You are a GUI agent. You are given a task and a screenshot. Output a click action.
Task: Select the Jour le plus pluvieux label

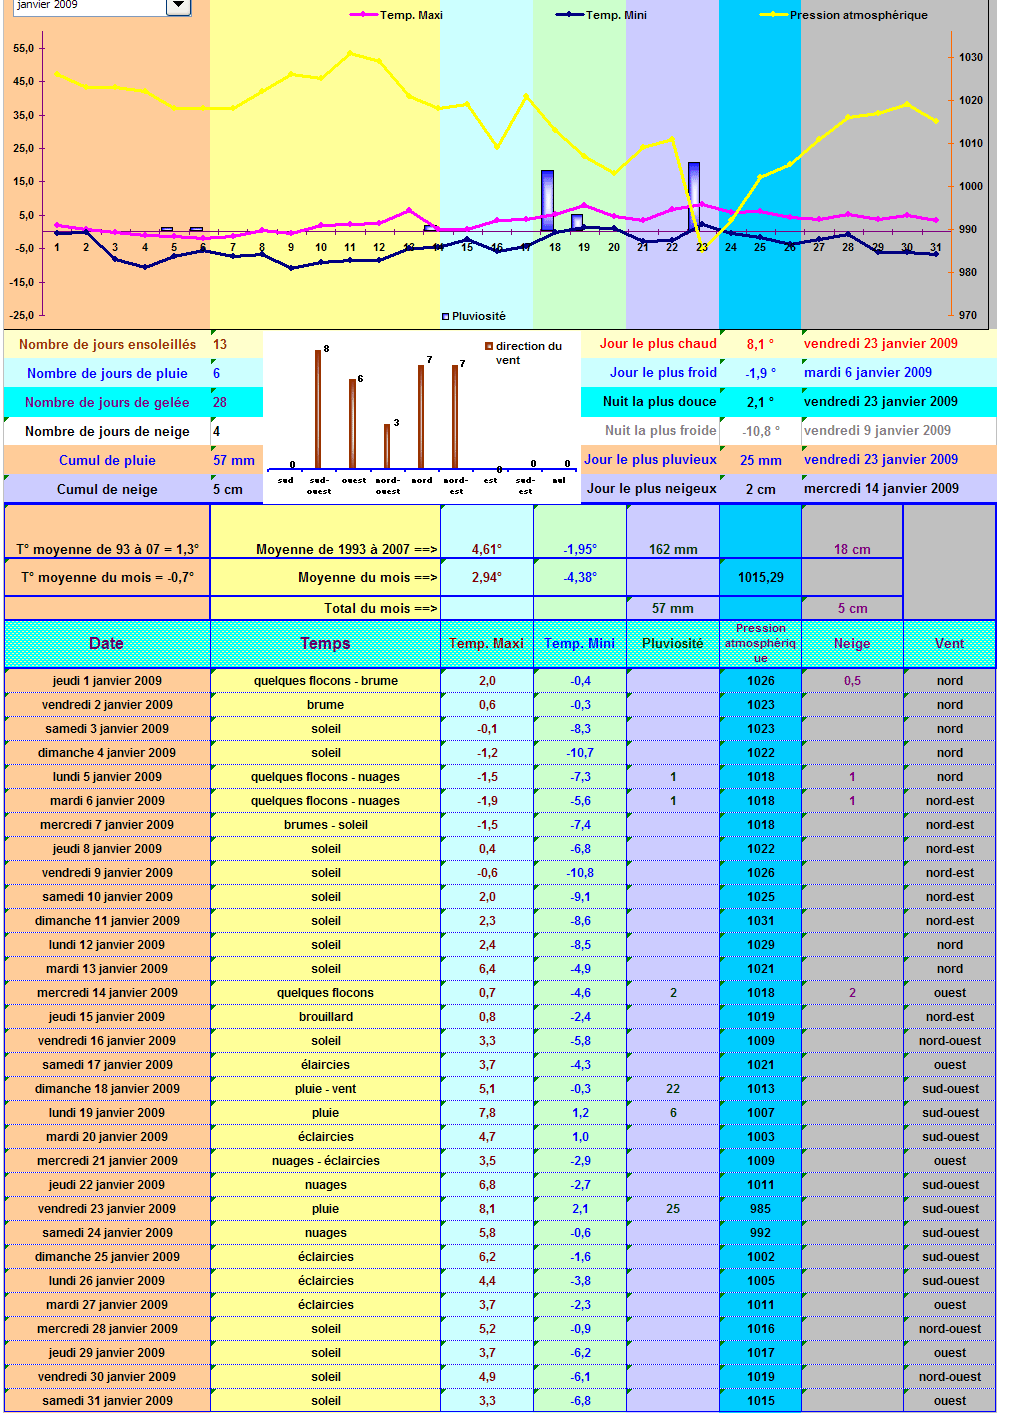(x=650, y=459)
